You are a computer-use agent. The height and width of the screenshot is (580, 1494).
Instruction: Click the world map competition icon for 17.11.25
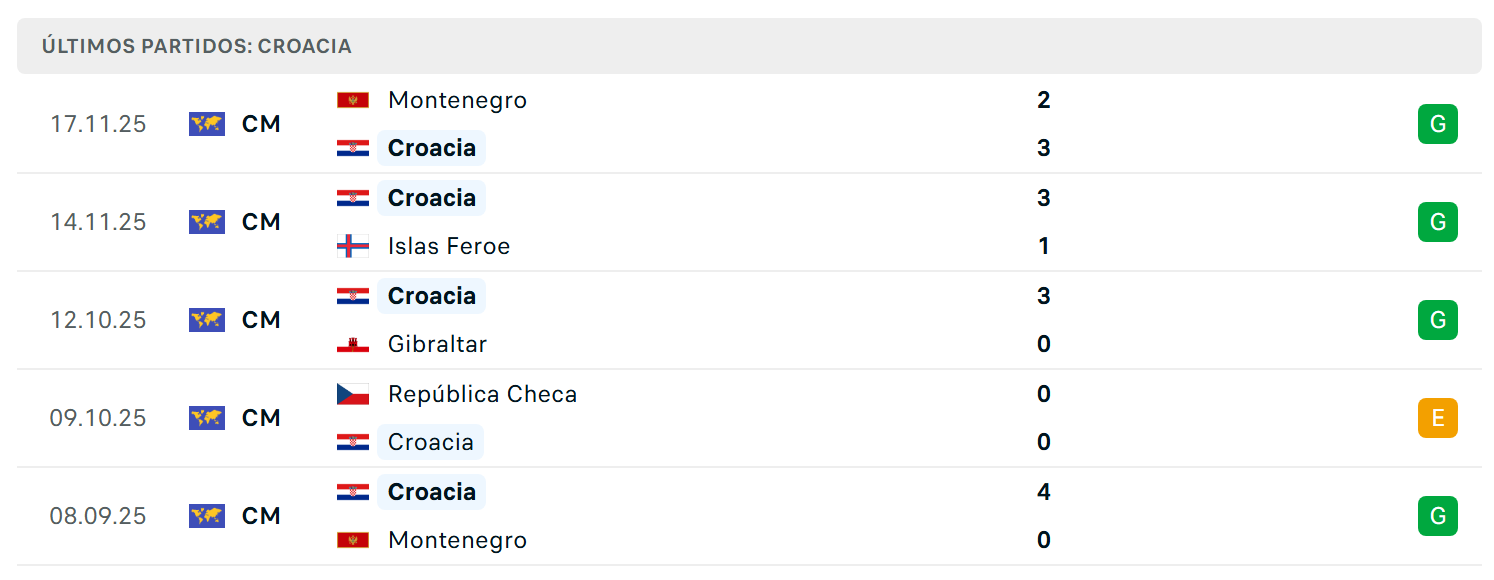pos(207,124)
